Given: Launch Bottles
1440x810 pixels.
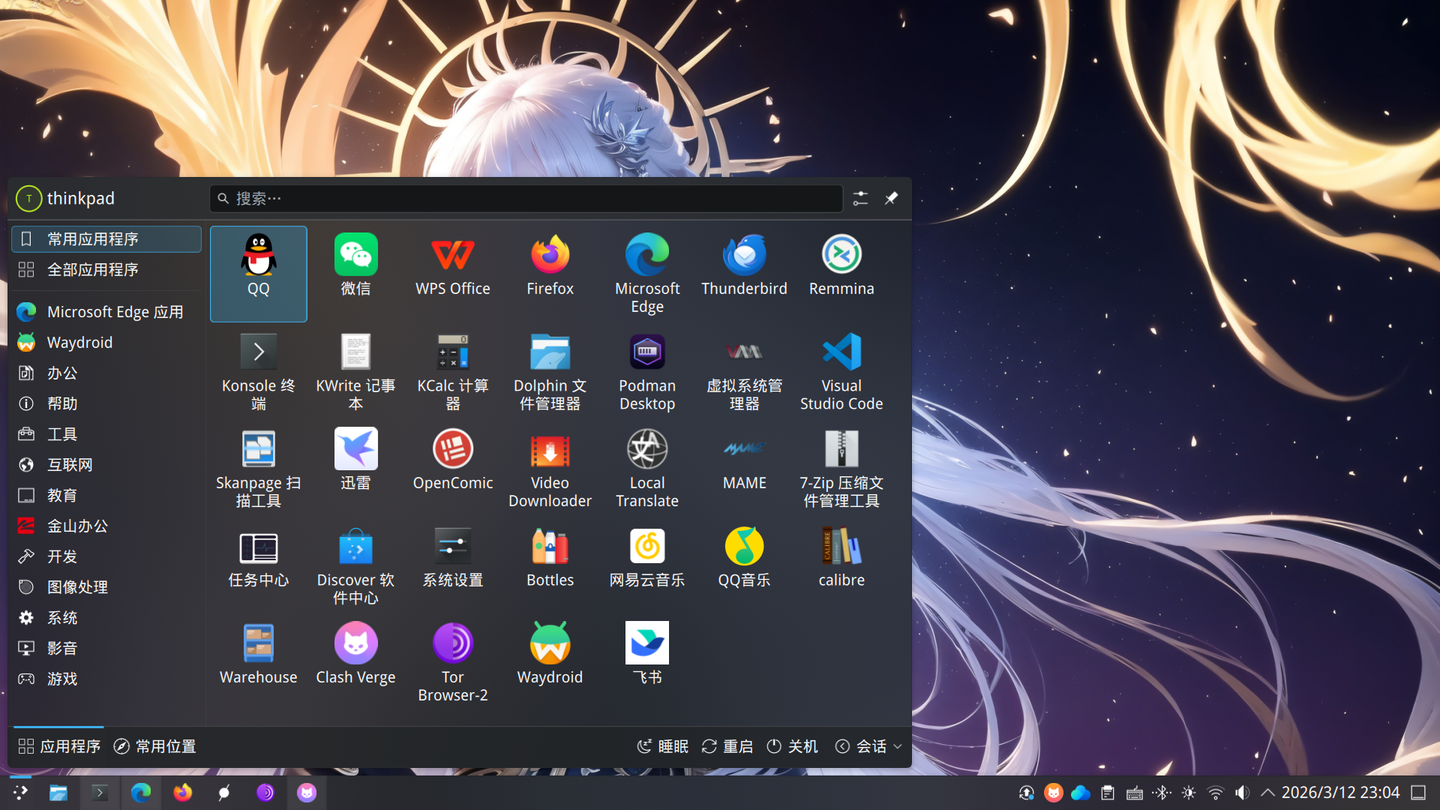Looking at the screenshot, I should tap(550, 566).
